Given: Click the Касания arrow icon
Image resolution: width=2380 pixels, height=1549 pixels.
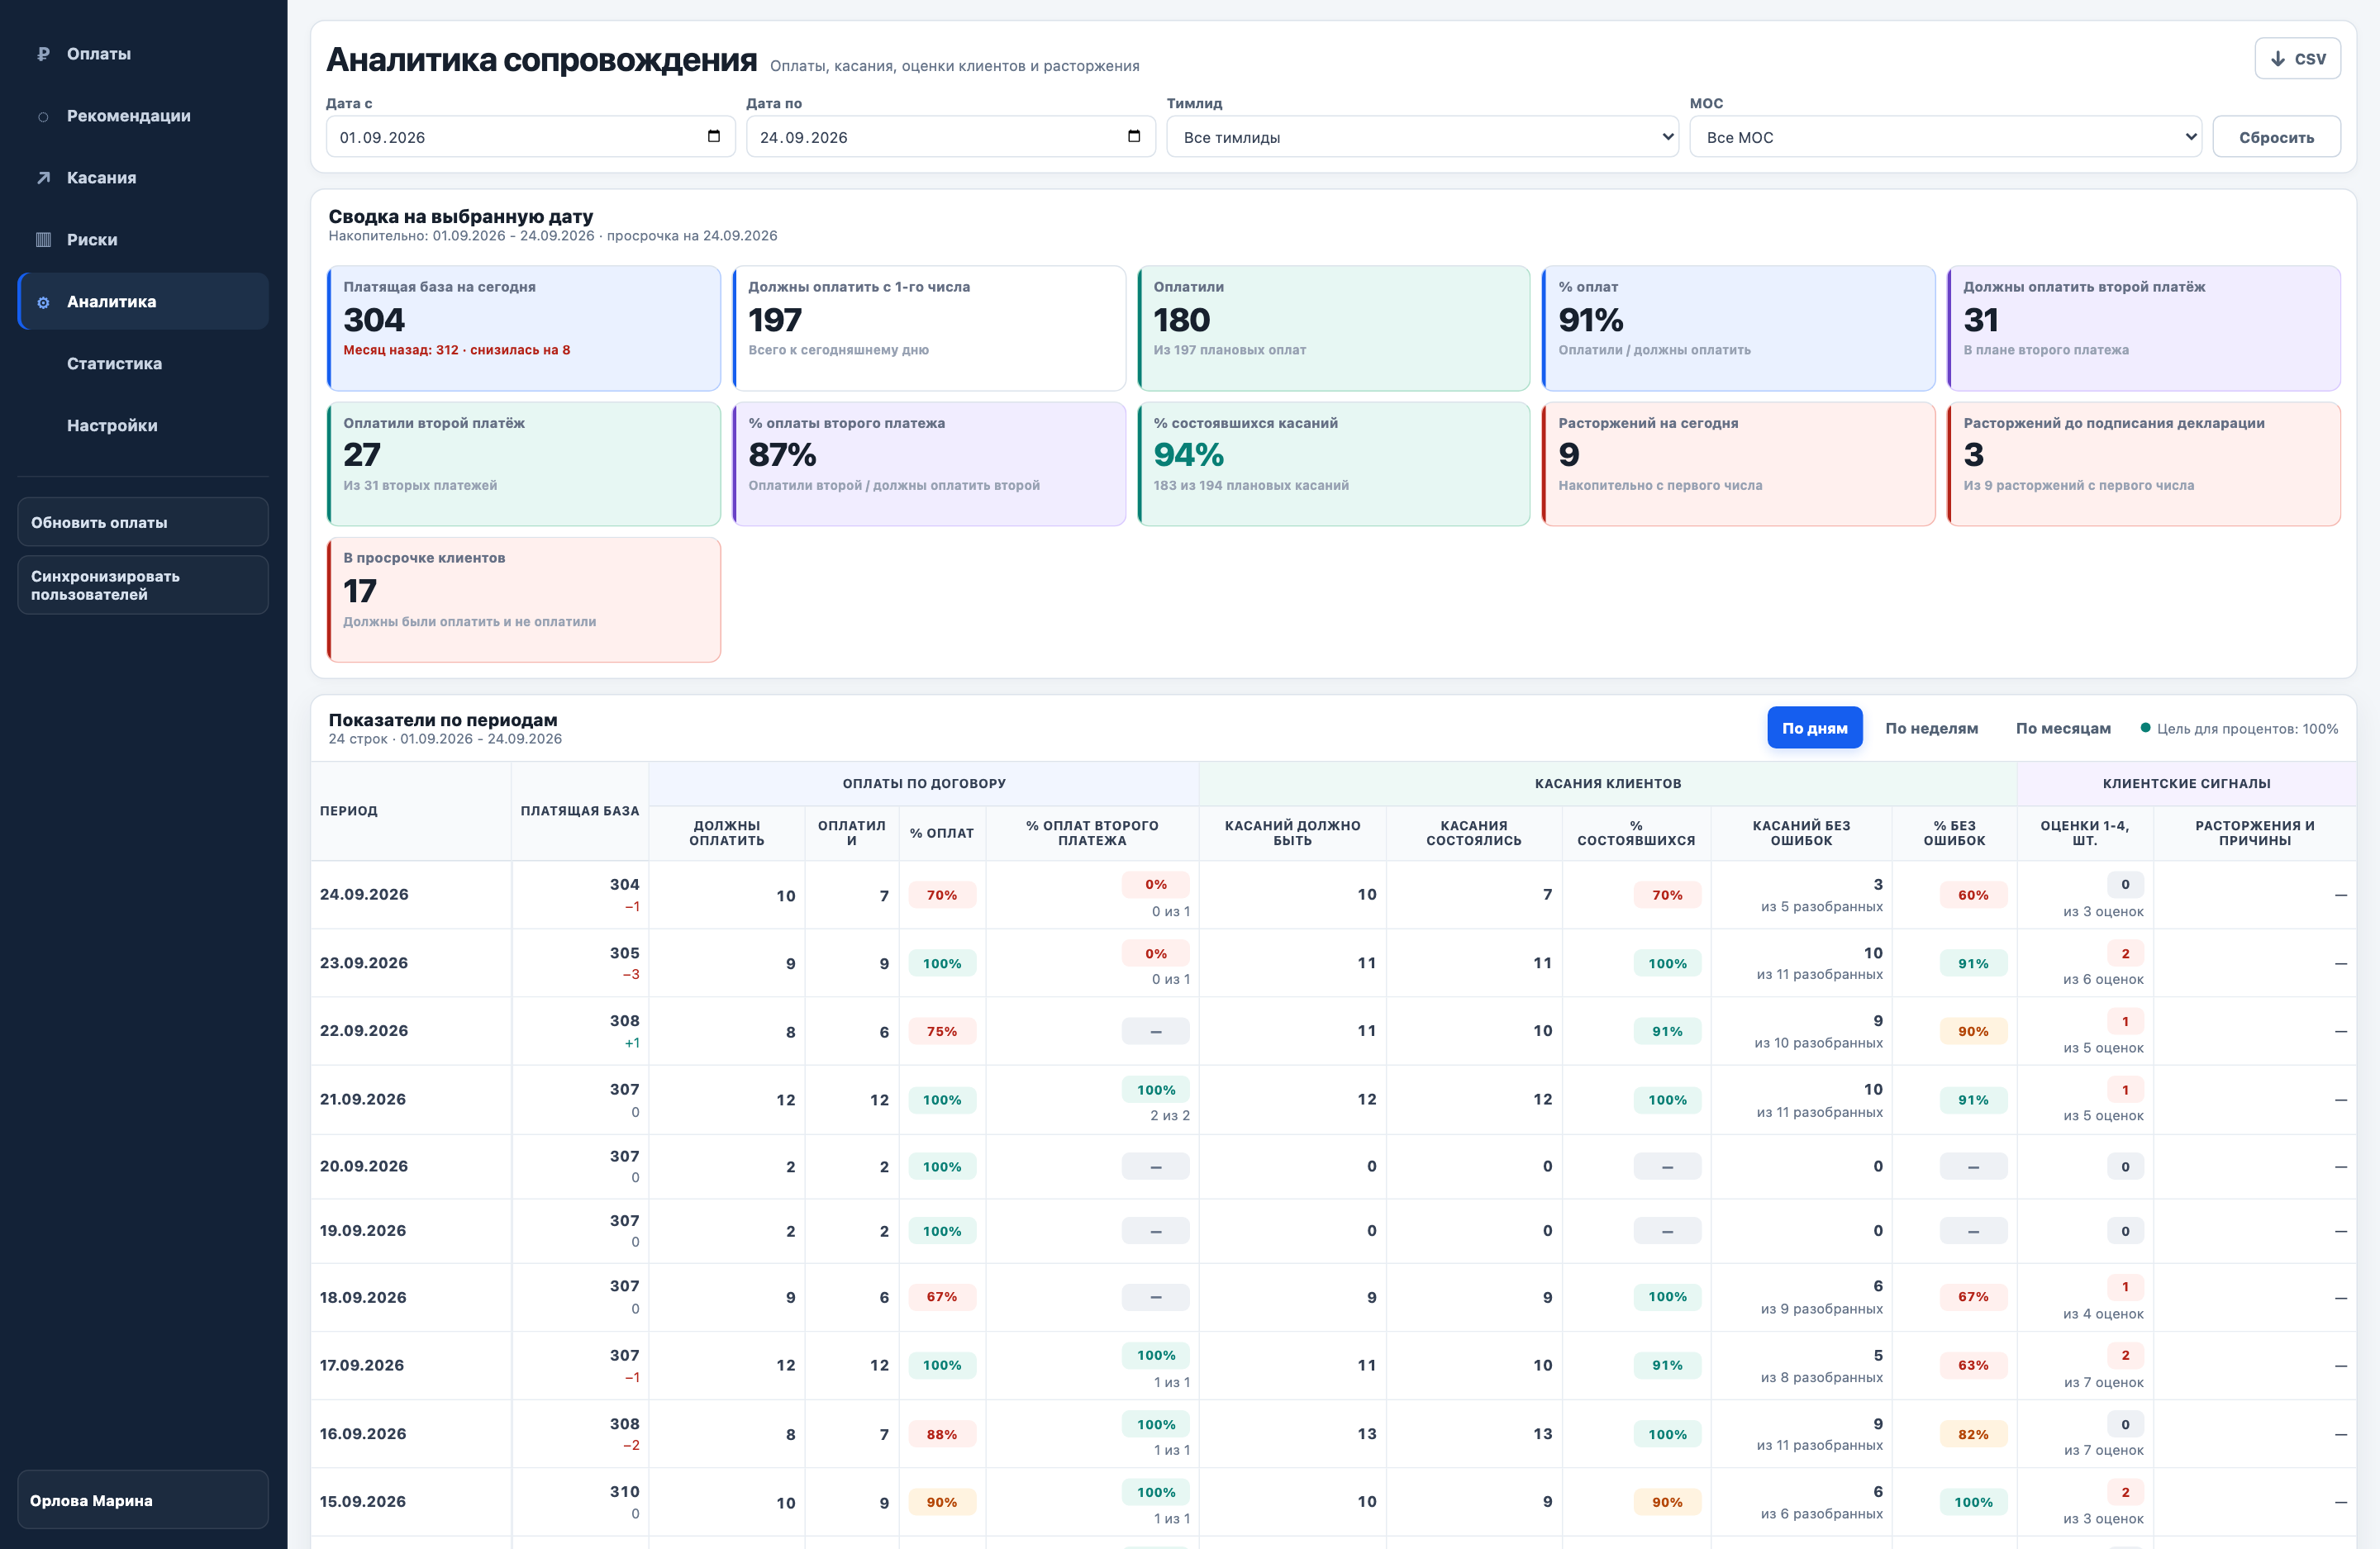Looking at the screenshot, I should [43, 178].
